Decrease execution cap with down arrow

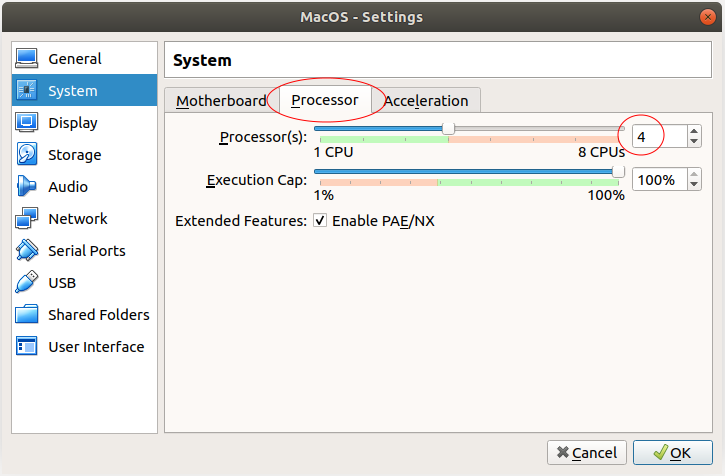coord(694,185)
